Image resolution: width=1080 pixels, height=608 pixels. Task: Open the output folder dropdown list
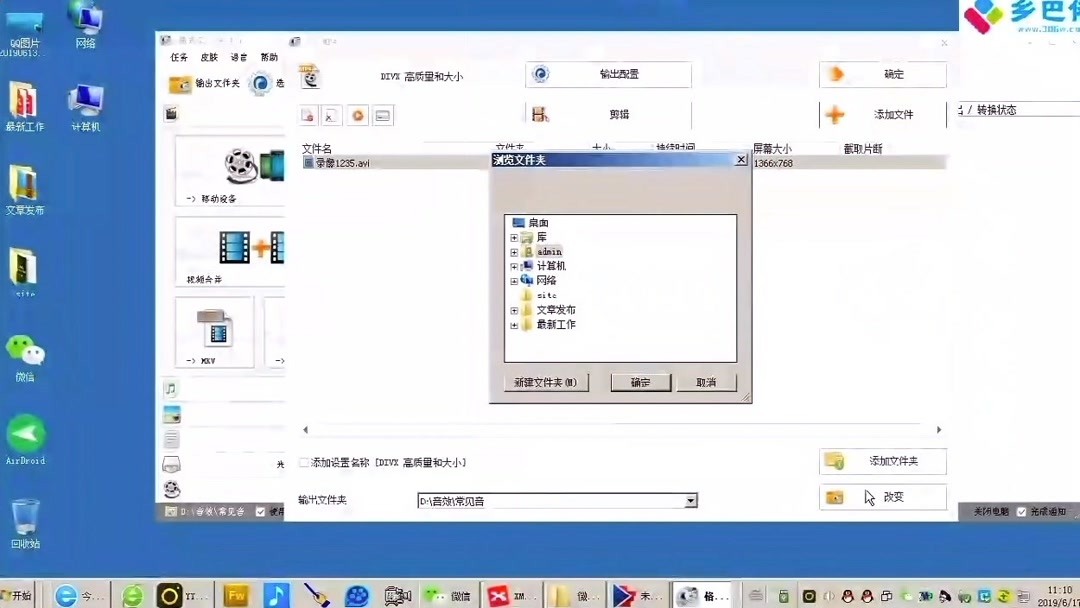pyautogui.click(x=691, y=500)
